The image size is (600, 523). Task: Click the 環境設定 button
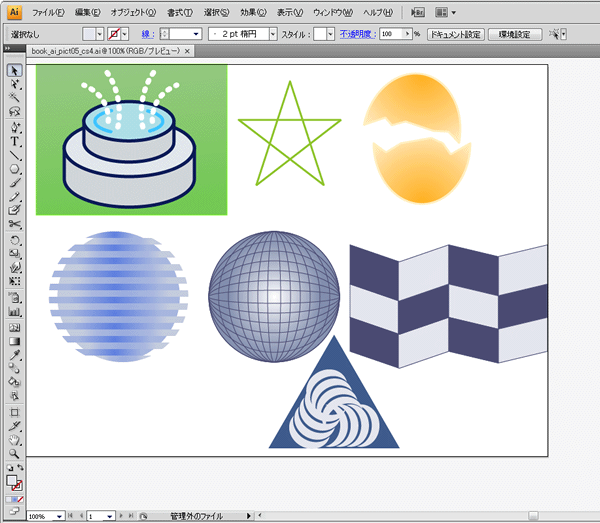(x=515, y=34)
